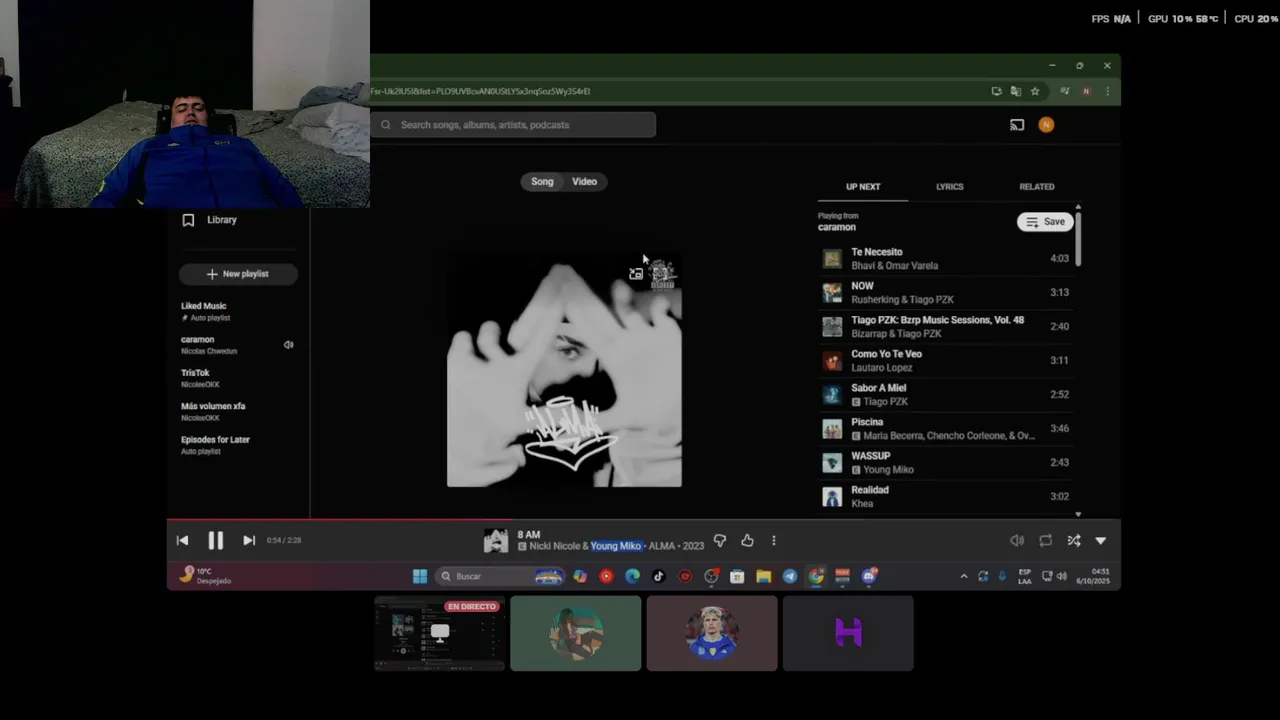Play Te Necesito from the queue
Viewport: 1280px width, 720px height.
click(x=945, y=259)
